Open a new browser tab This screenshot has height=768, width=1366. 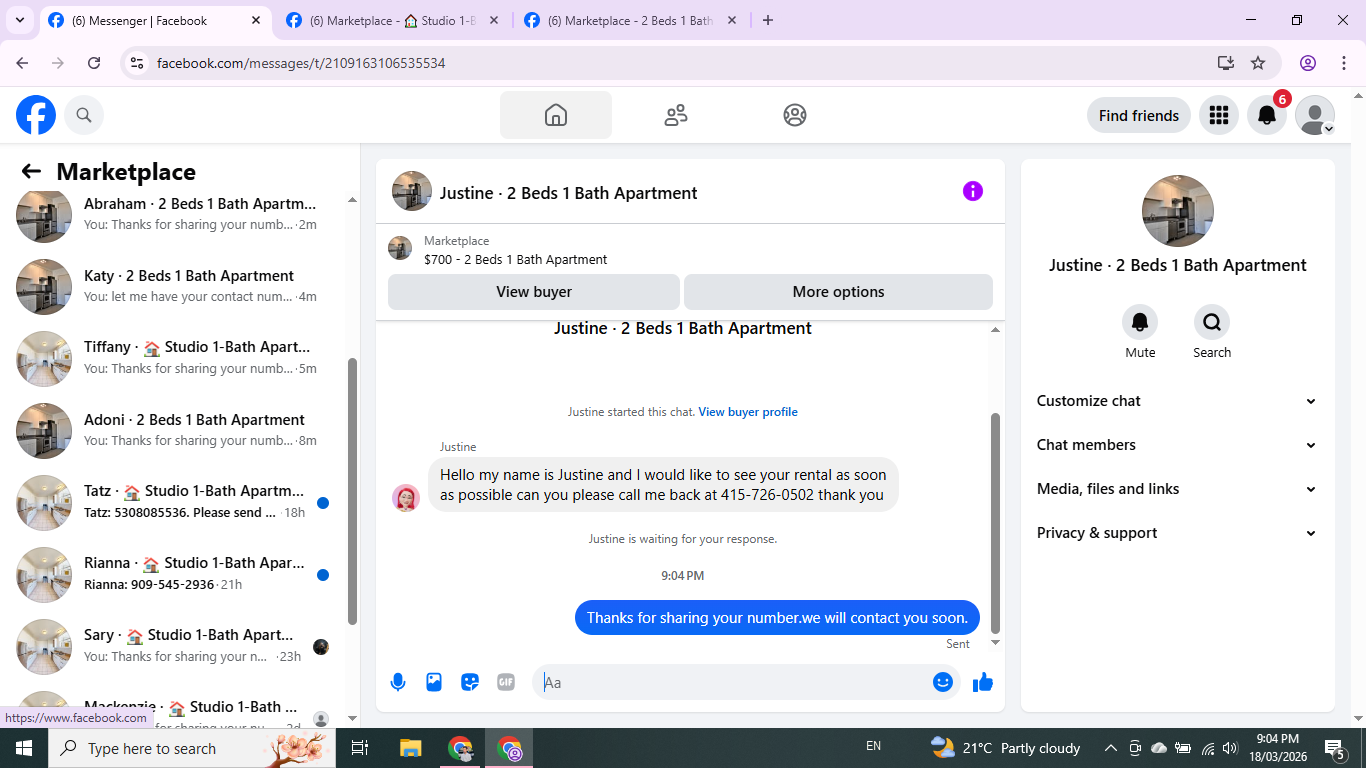pos(768,20)
